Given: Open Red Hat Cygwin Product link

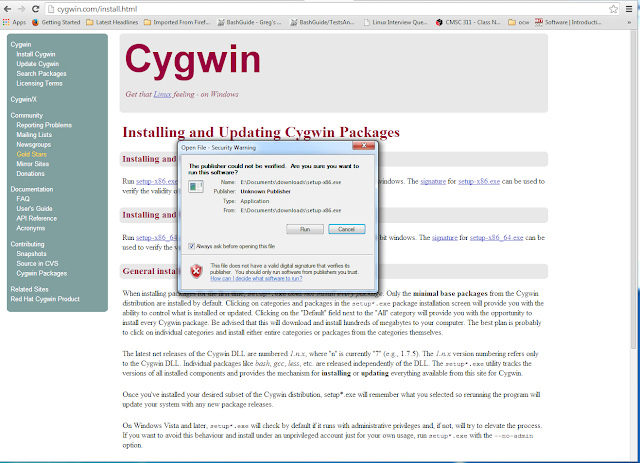Looking at the screenshot, I should (45, 299).
